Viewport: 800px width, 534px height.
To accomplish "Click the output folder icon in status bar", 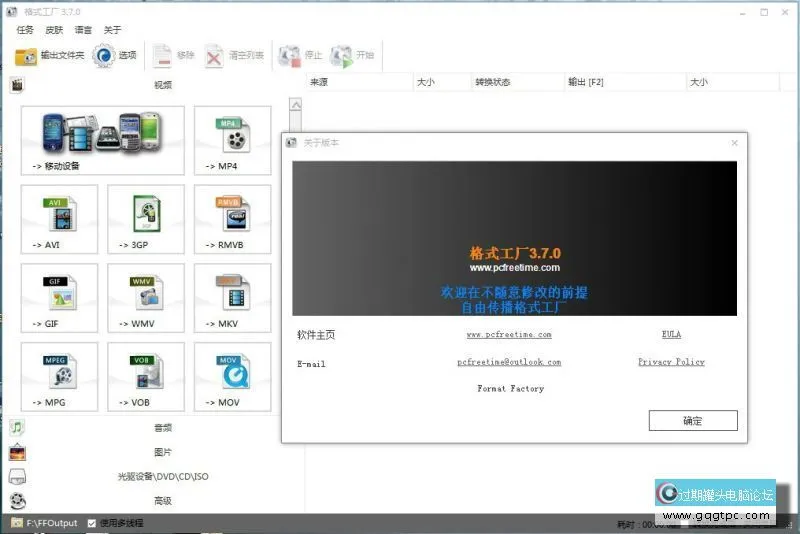I will [x=17, y=523].
